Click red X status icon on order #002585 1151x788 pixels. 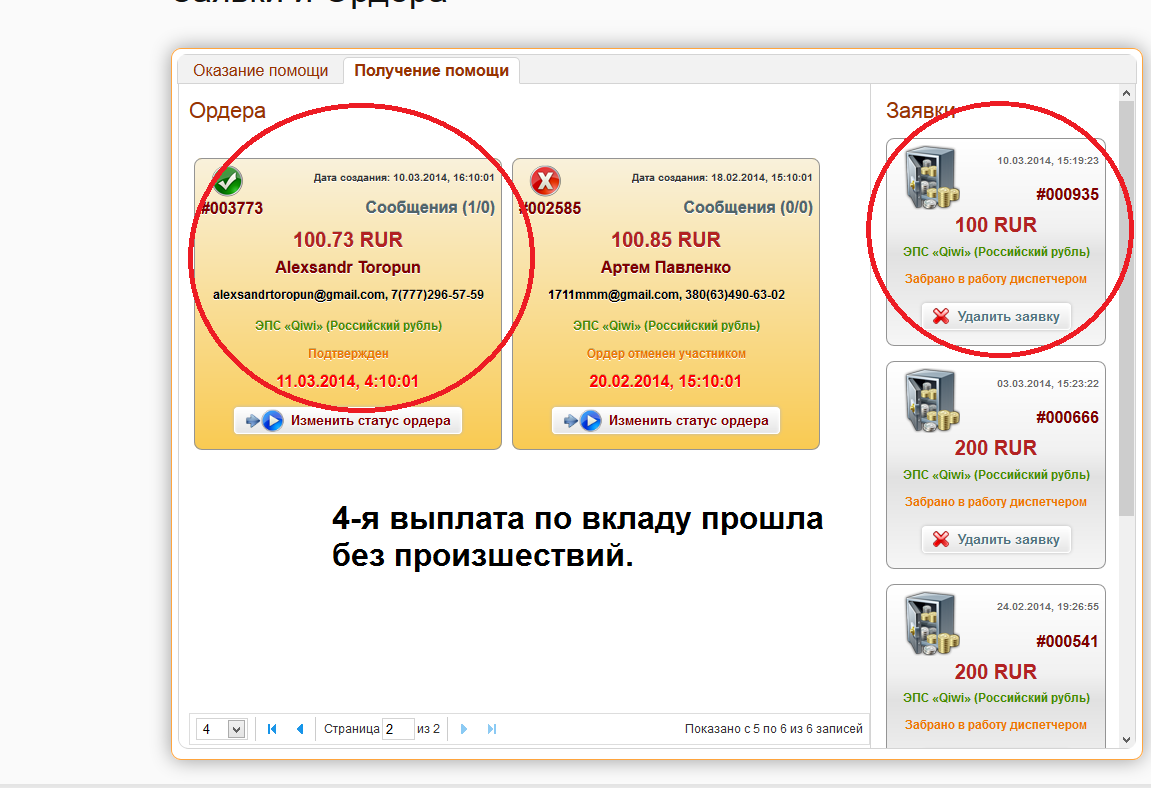(x=545, y=182)
